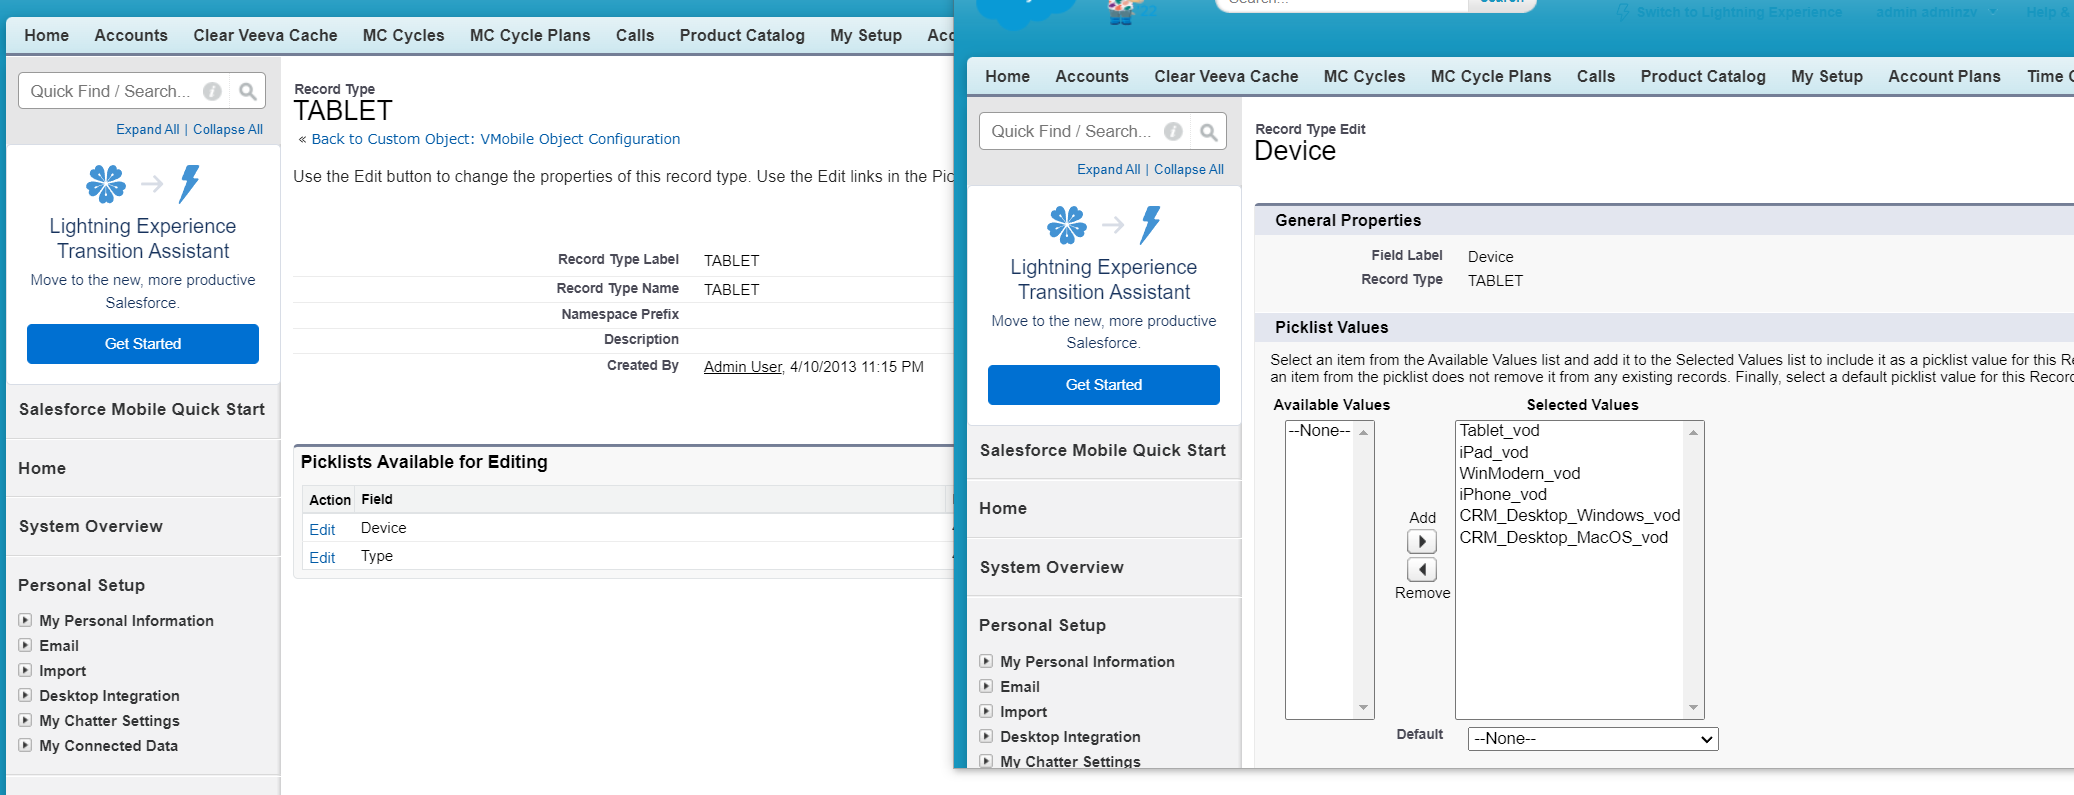Open the Product Catalog tab in left window
Screen dimensions: 2074x795
(741, 35)
